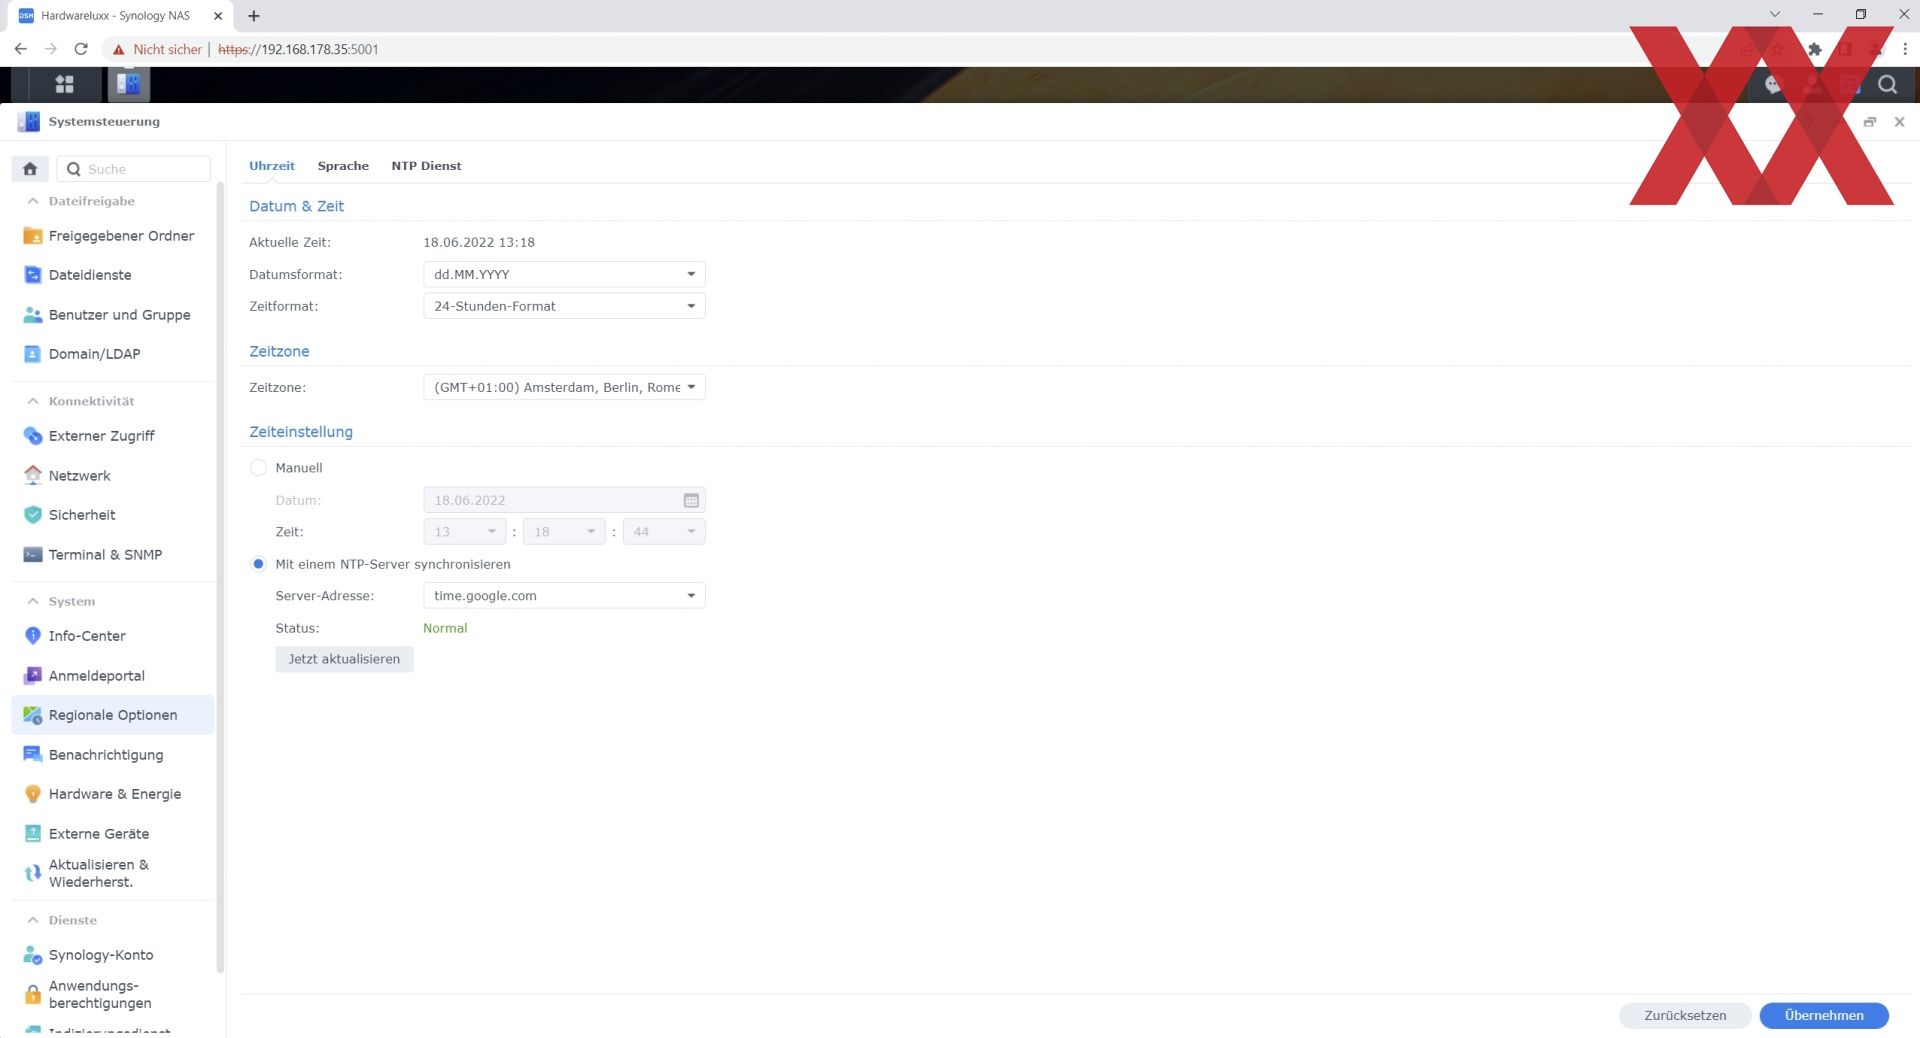Collapse the Dienste section
This screenshot has width=1920, height=1038.
(33, 920)
